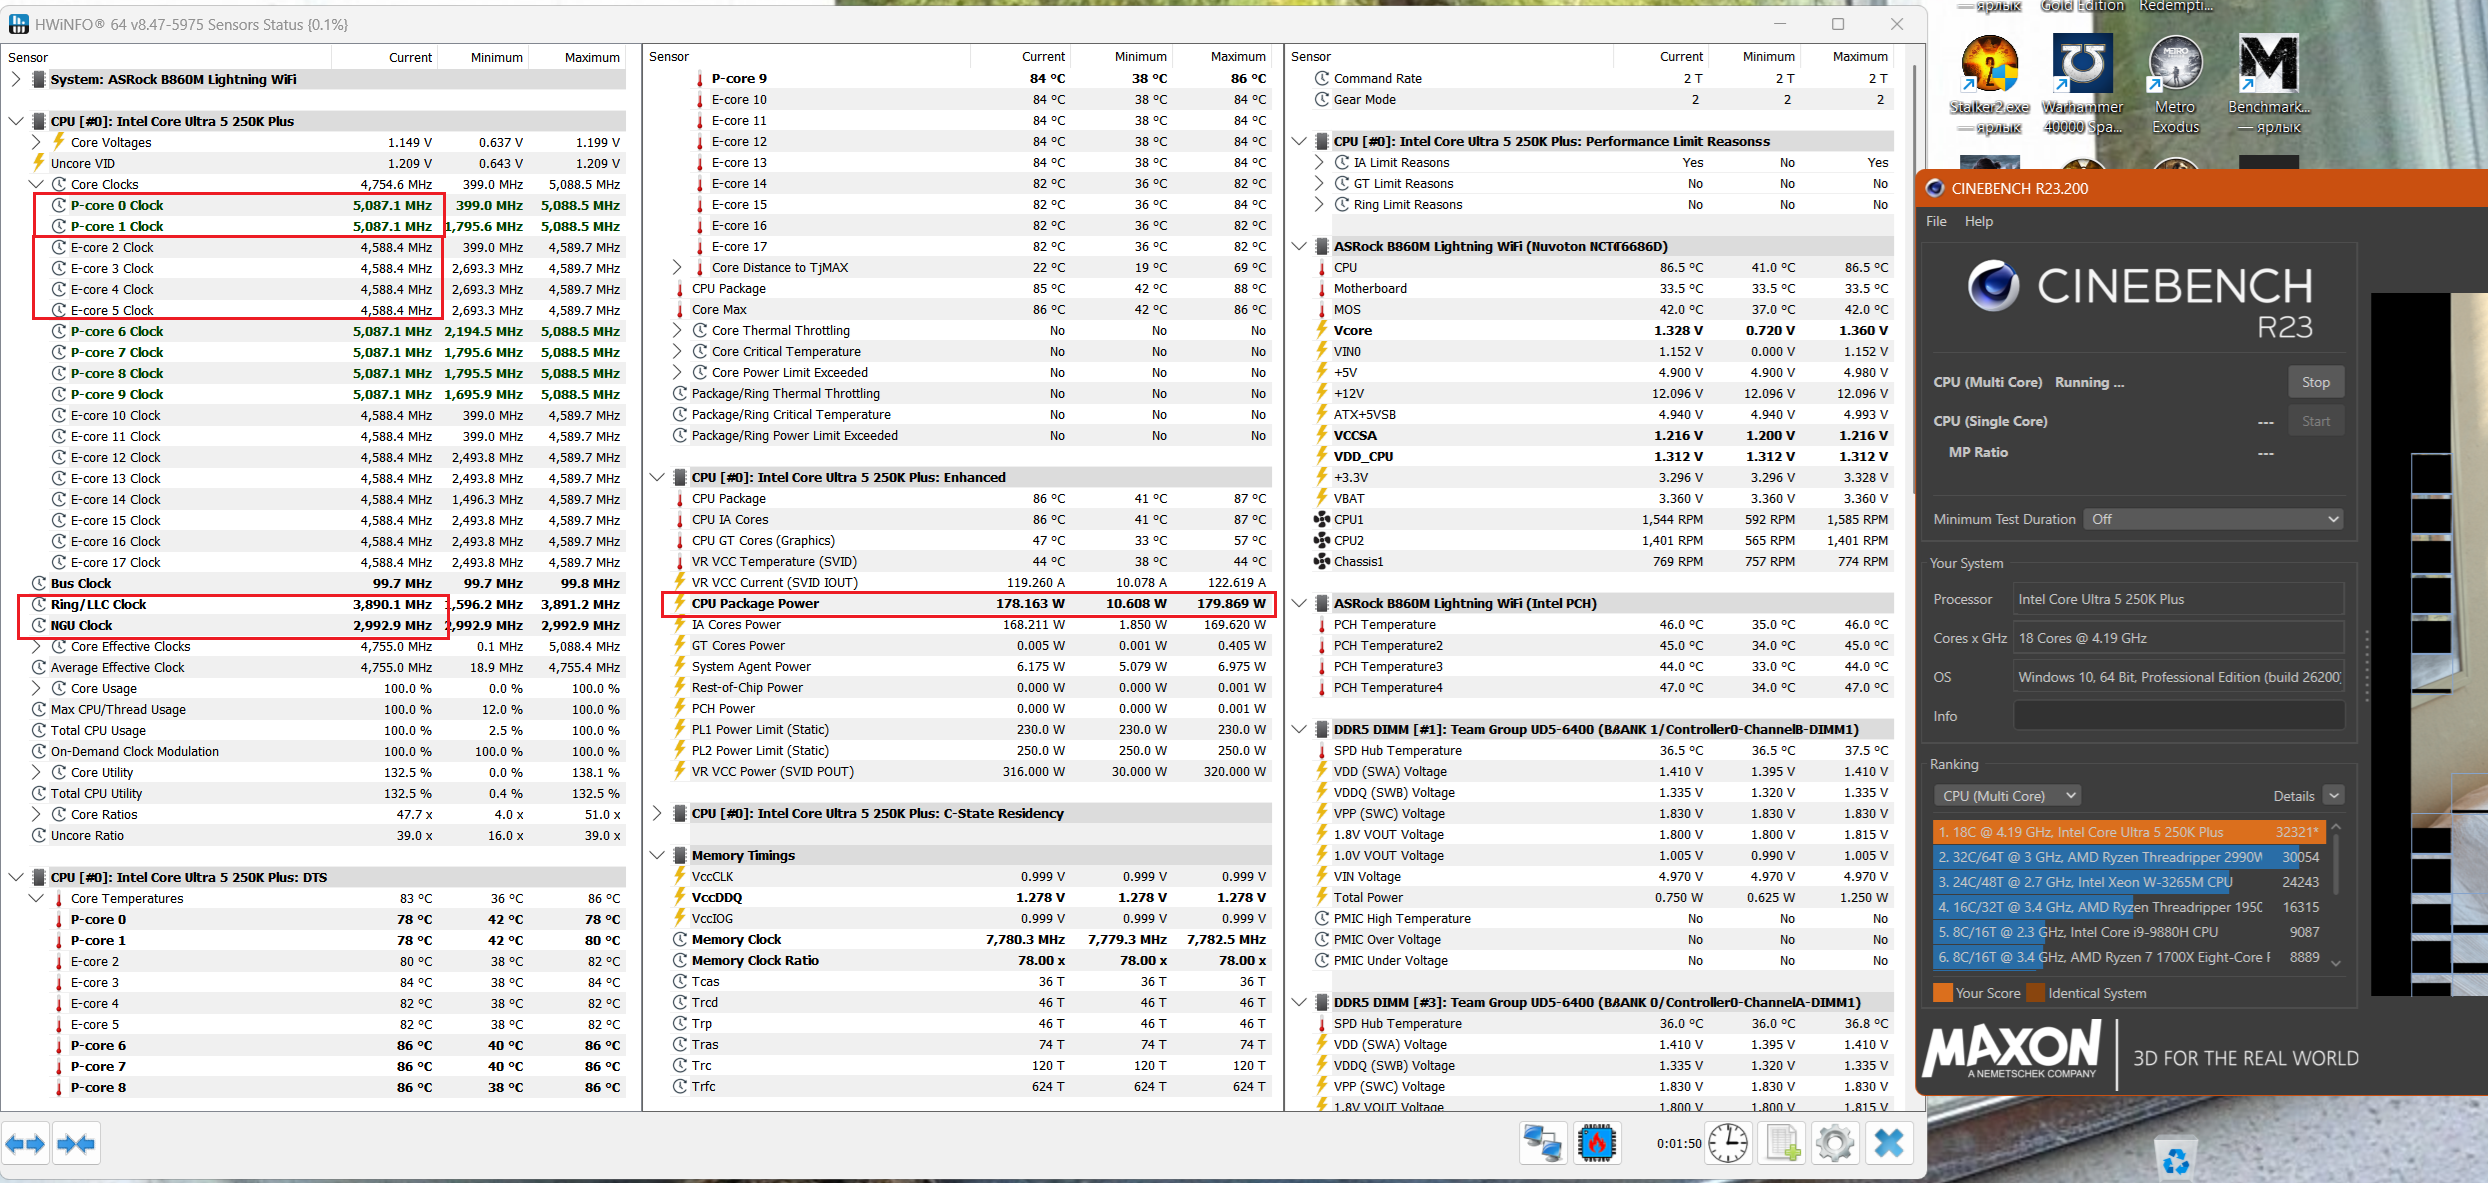Click the thermometer icon beside Motherboard temperature row

click(1322, 289)
